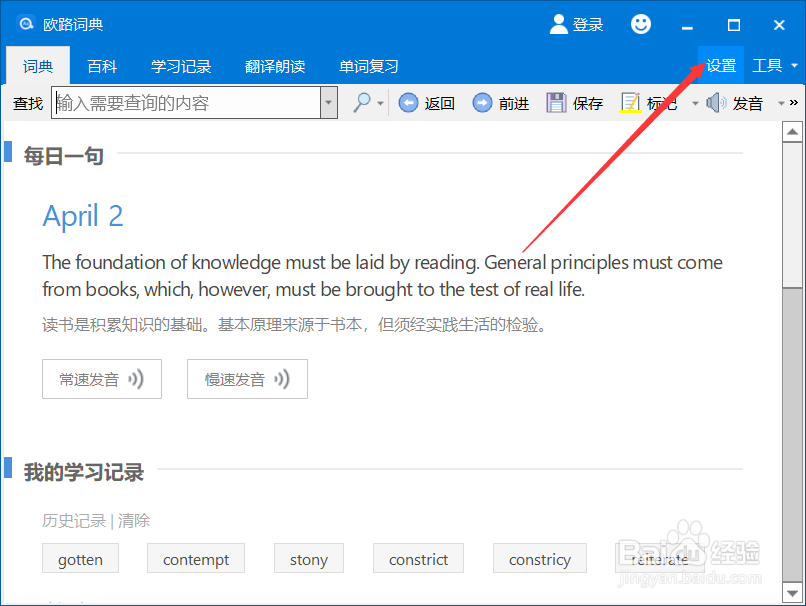The height and width of the screenshot is (606, 806).
Task: Click the scrollbar up arrow
Action: [x=792, y=132]
